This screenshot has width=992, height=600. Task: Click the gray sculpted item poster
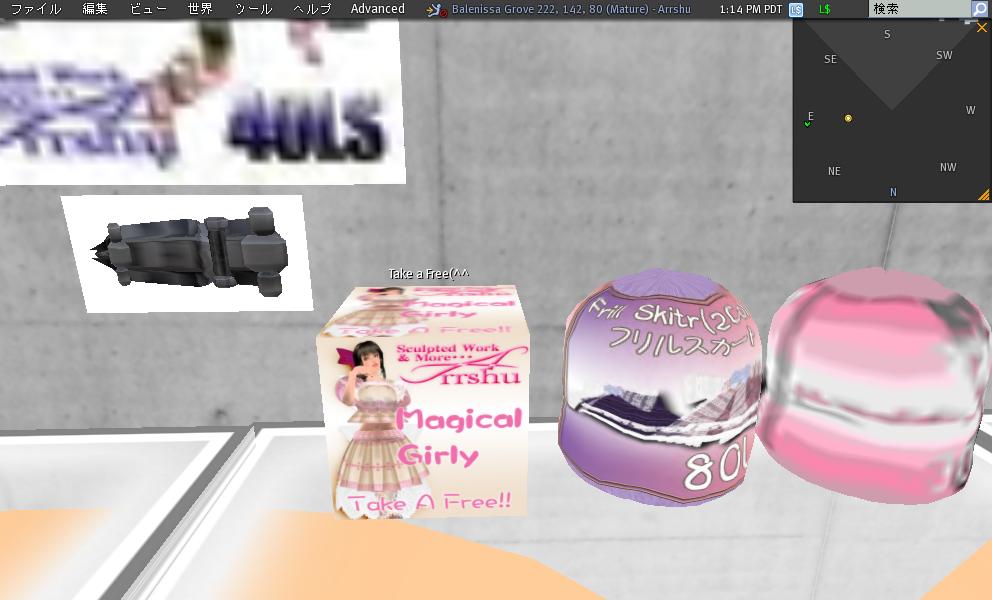tap(187, 253)
